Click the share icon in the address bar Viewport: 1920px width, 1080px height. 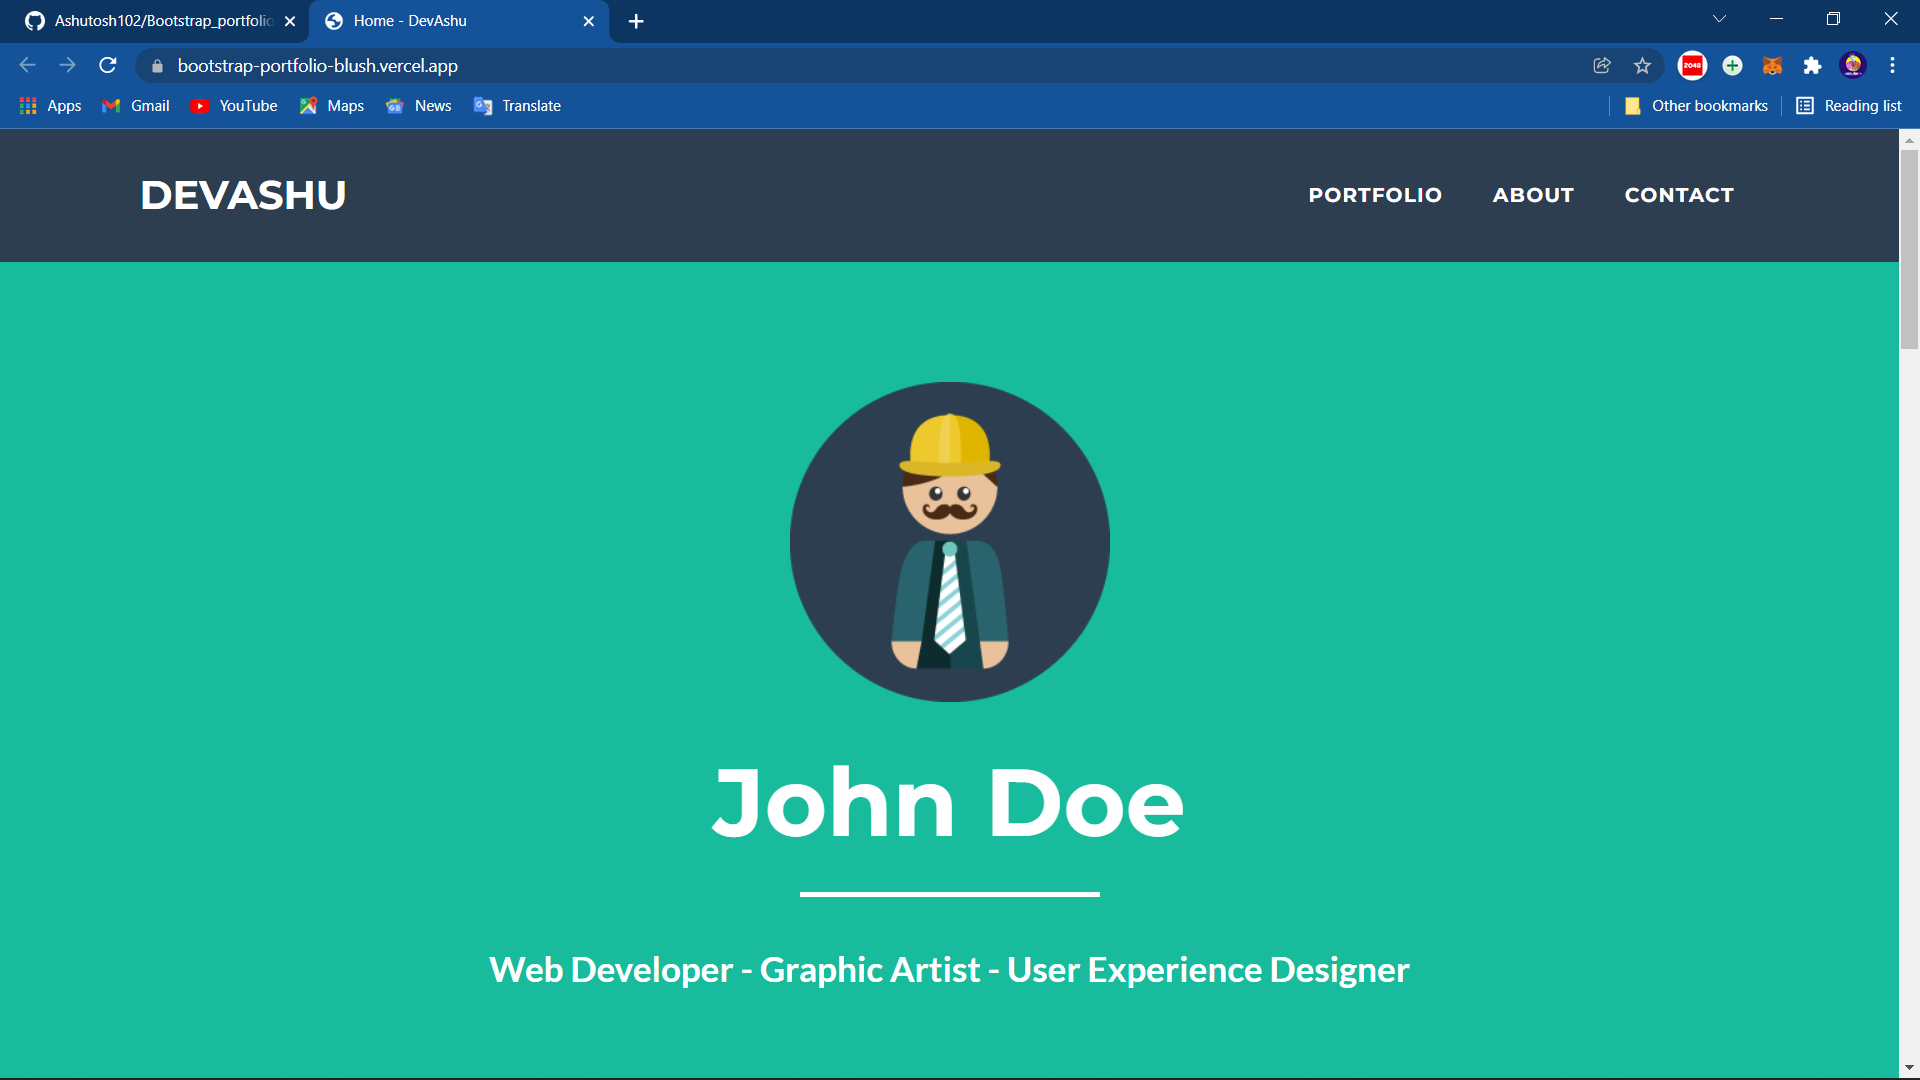[x=1602, y=65]
